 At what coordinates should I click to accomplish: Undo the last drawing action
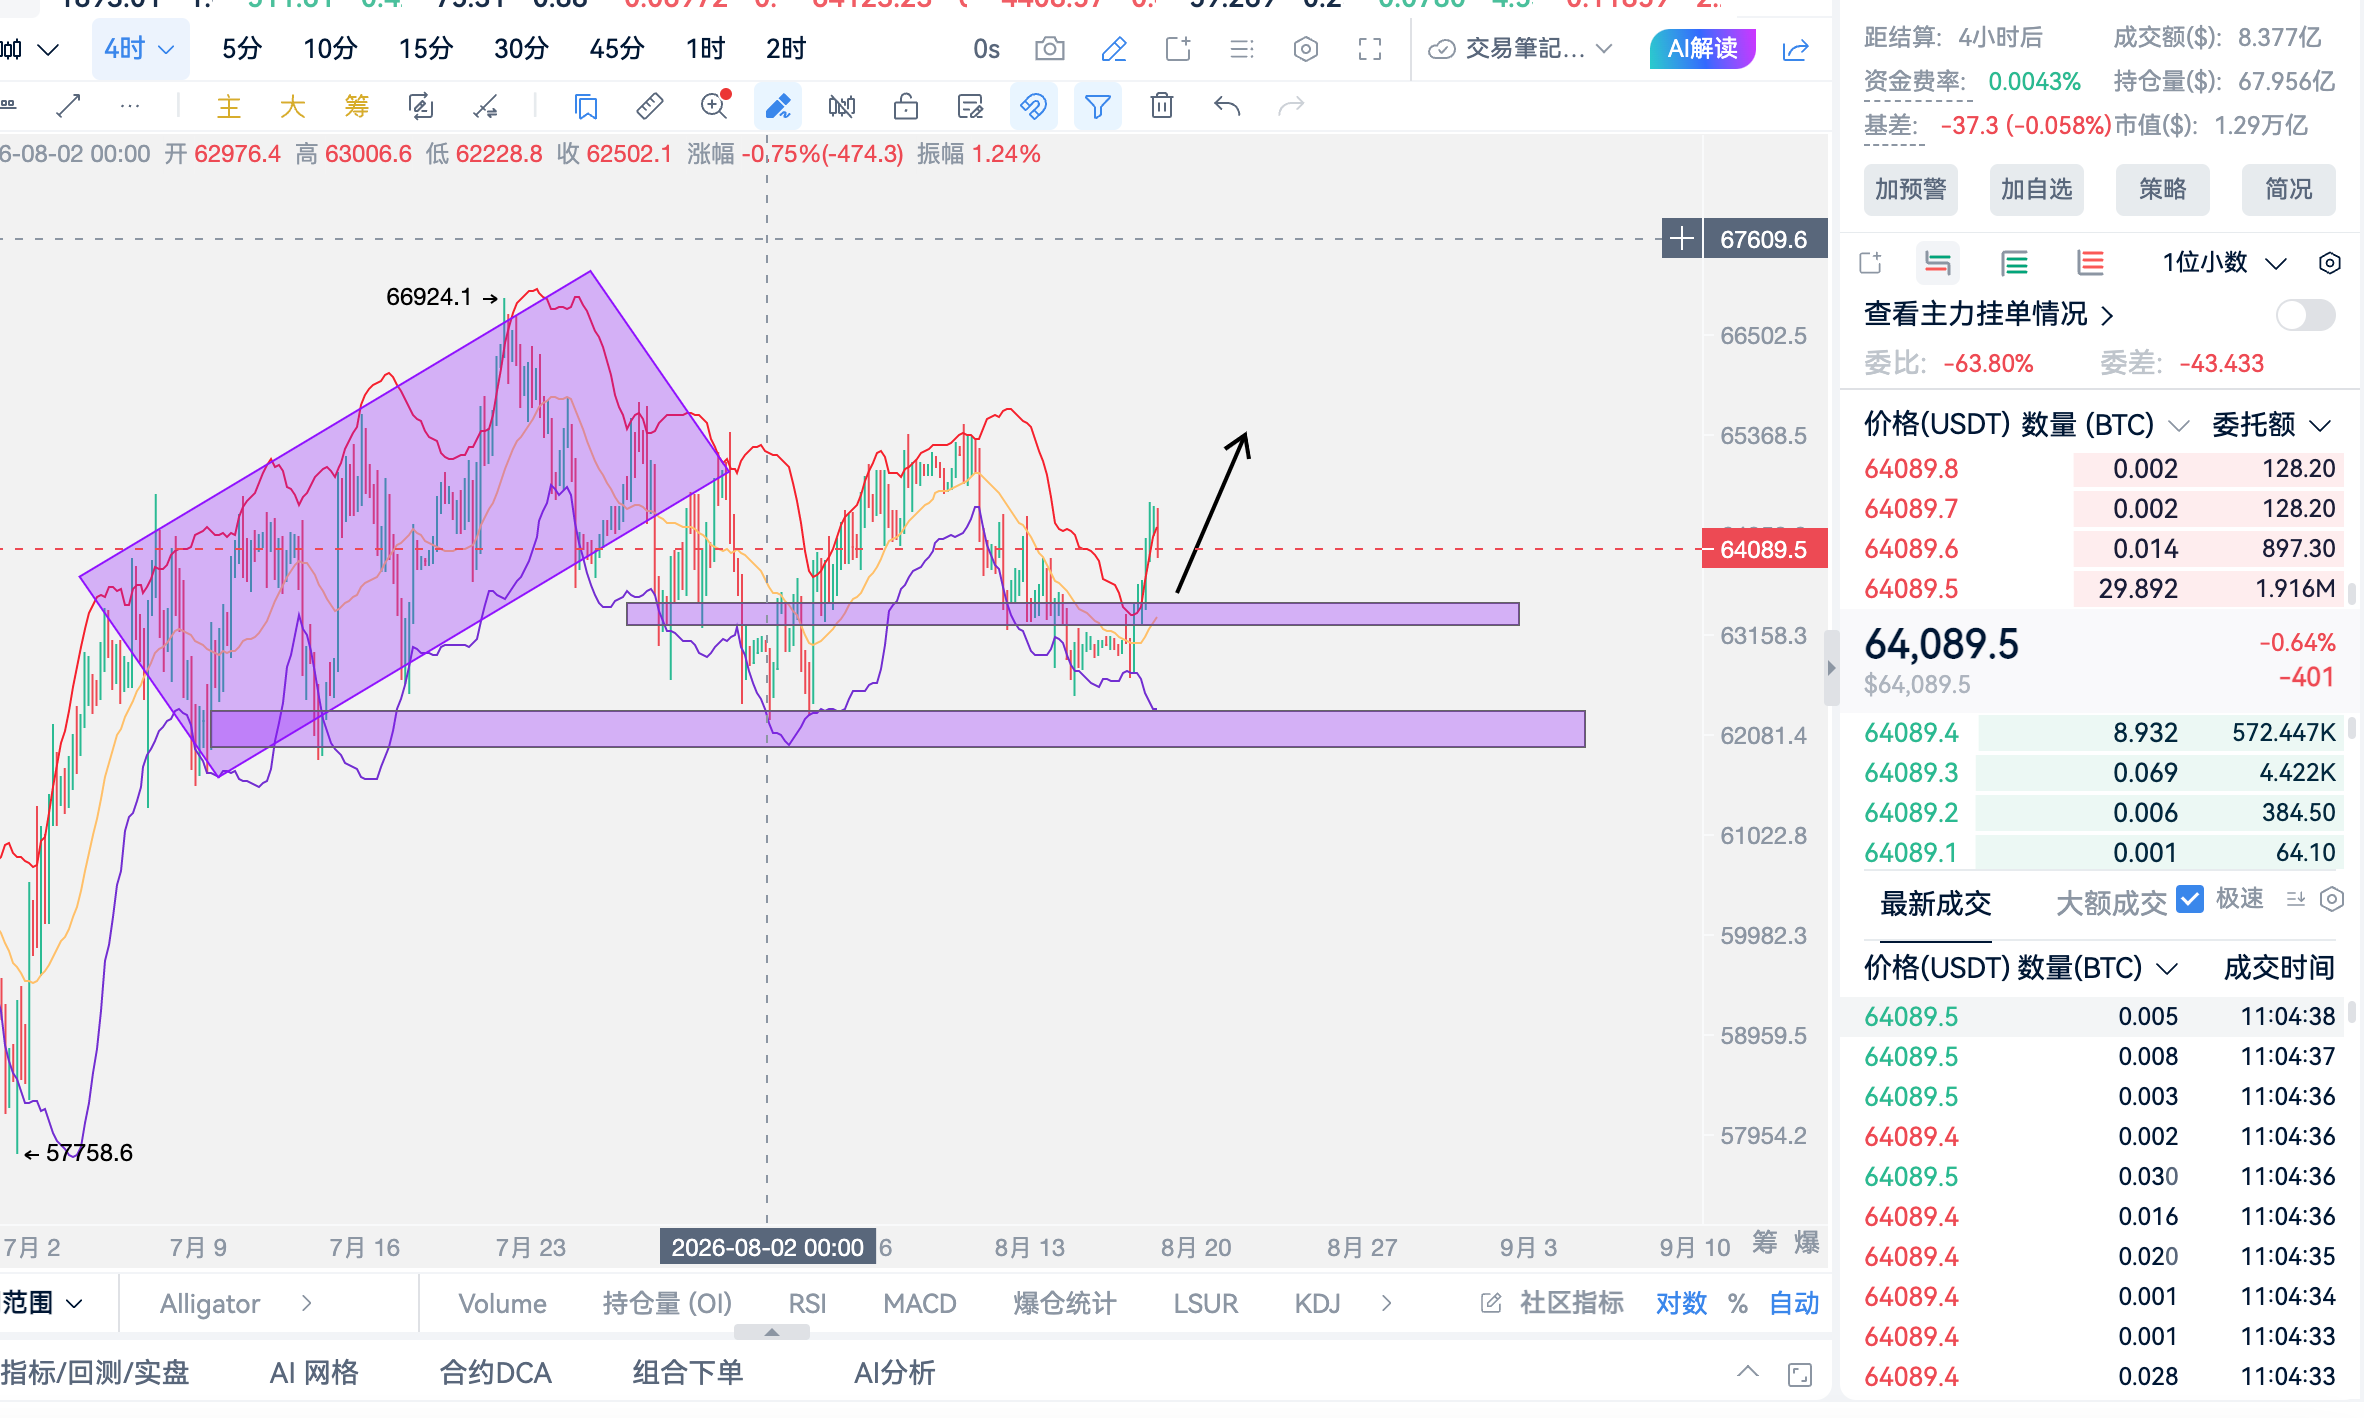pyautogui.click(x=1227, y=106)
